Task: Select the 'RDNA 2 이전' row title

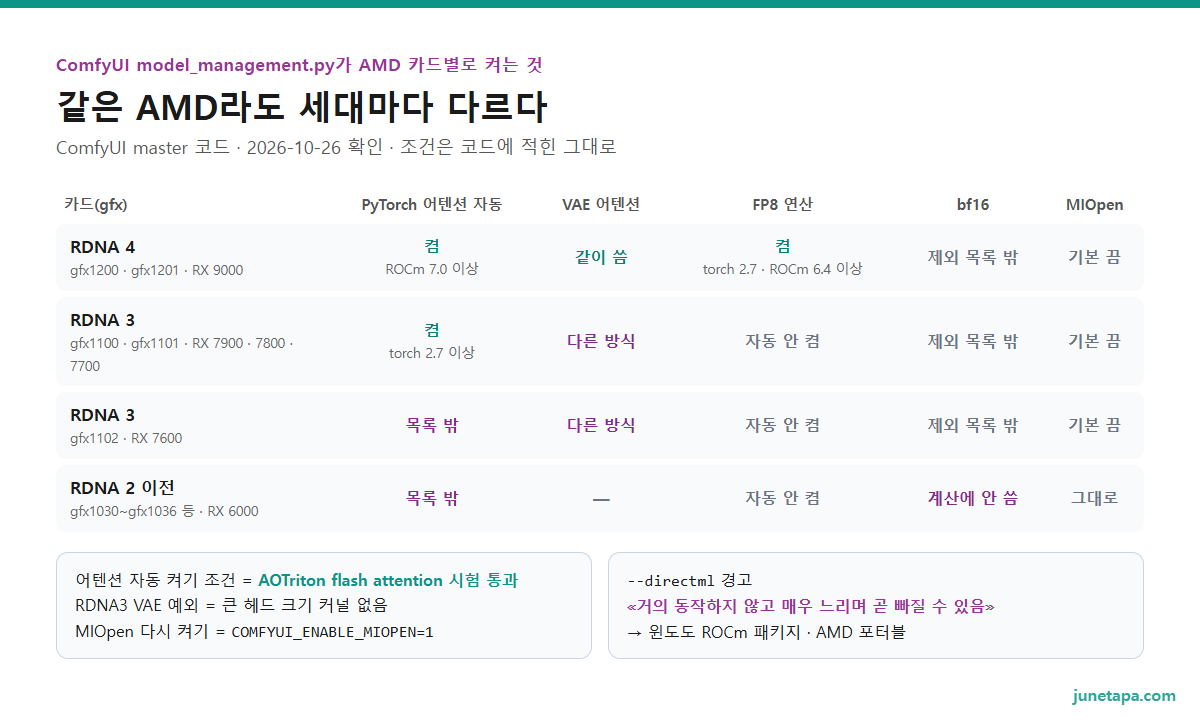Action: click(122, 488)
